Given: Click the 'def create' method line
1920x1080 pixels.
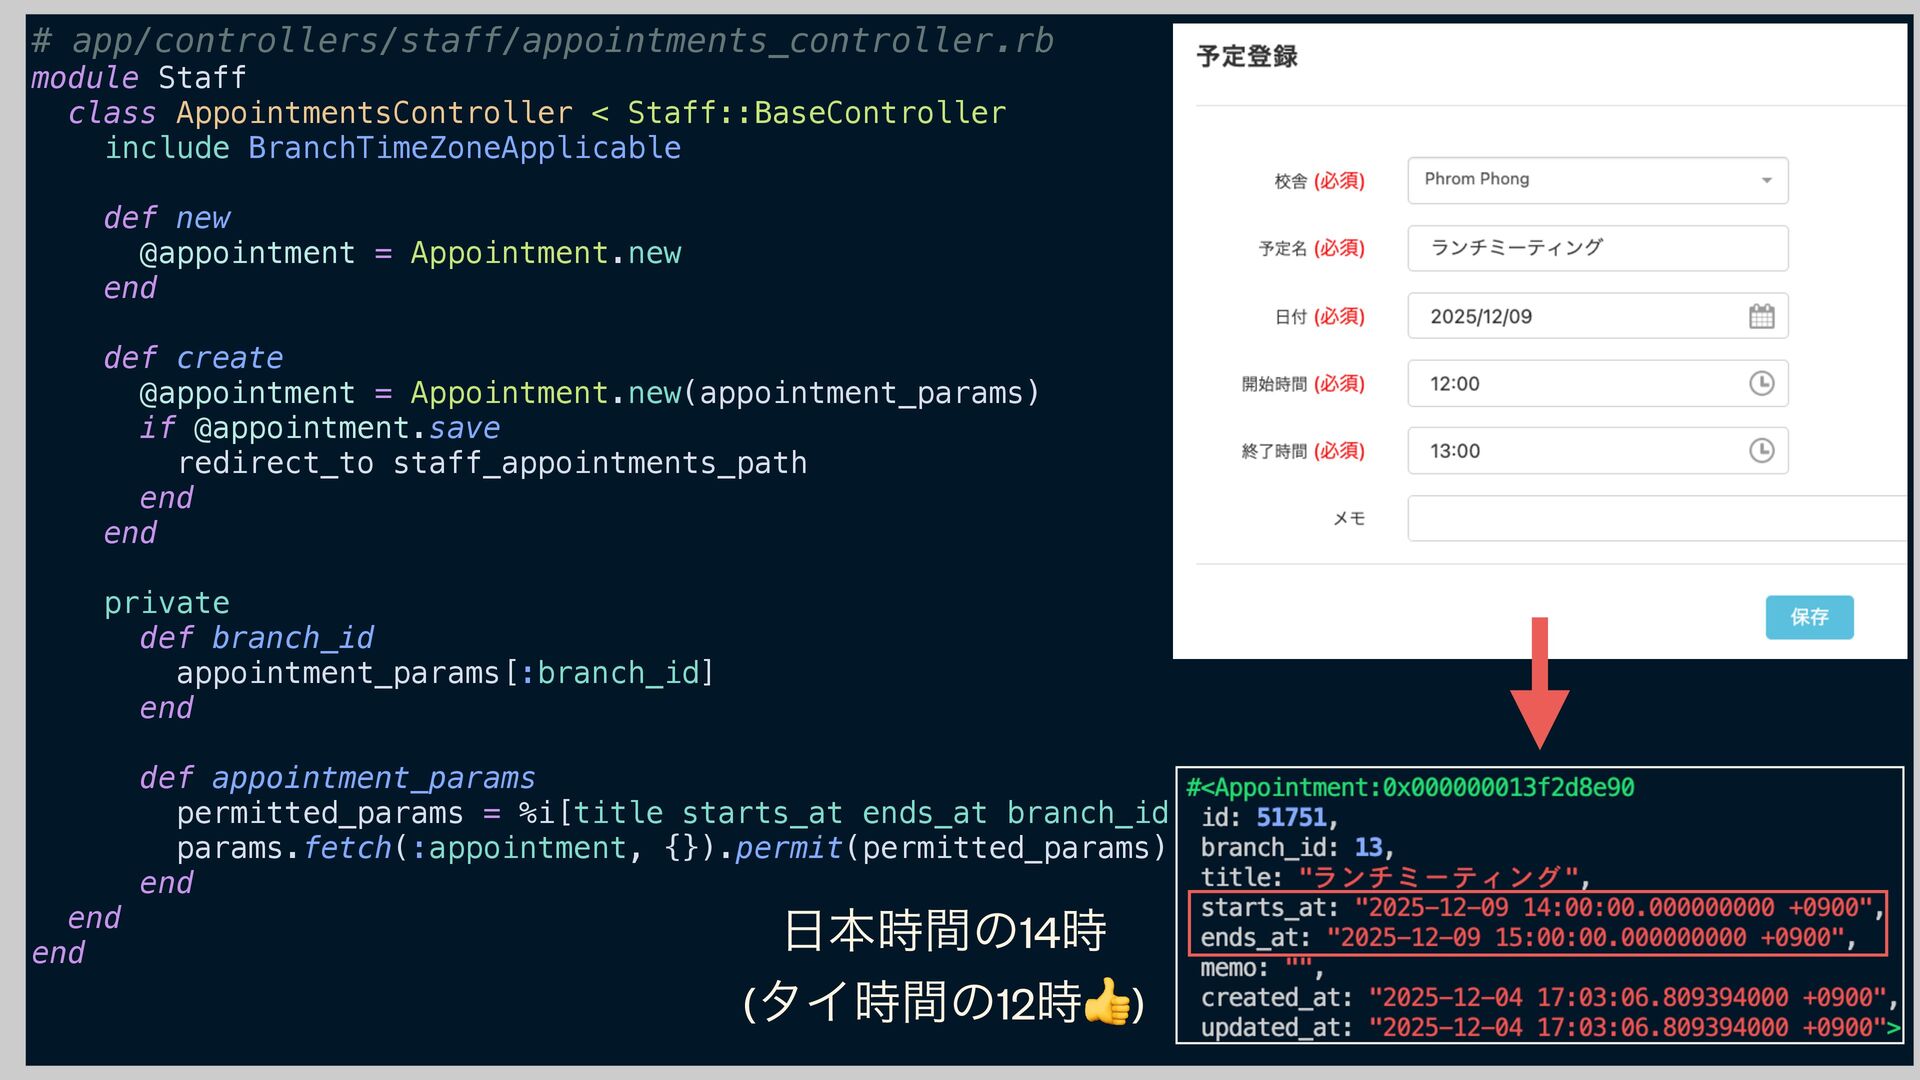Looking at the screenshot, I should 193,358.
